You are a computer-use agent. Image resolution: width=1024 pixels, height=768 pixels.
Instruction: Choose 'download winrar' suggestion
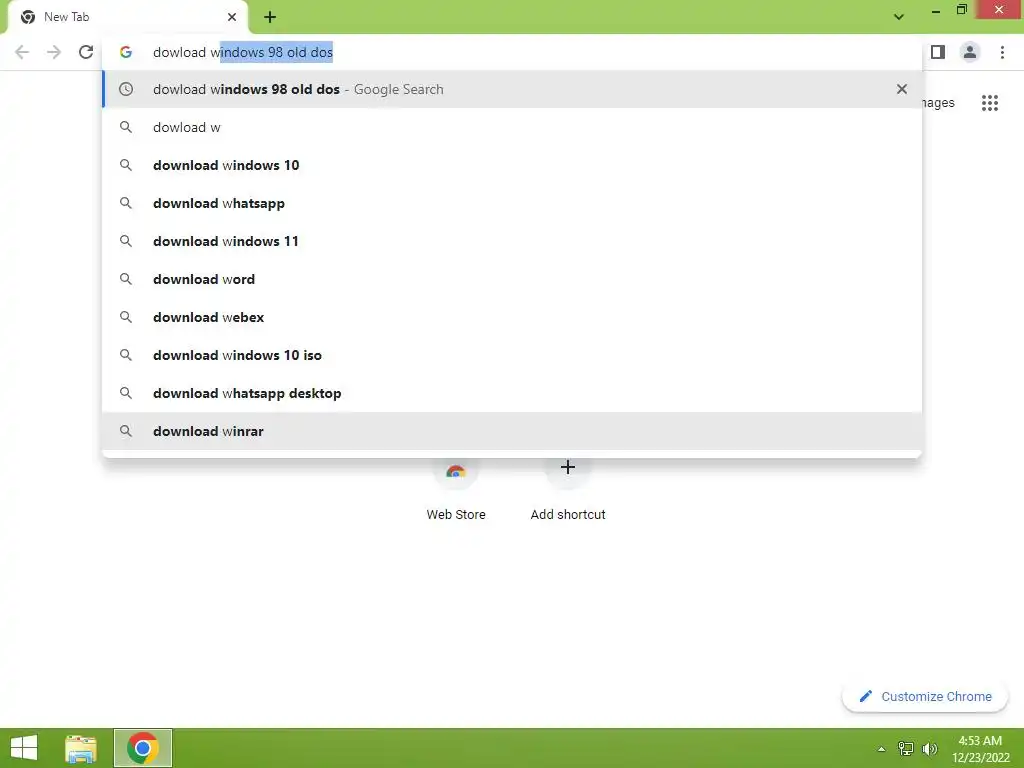tap(512, 431)
